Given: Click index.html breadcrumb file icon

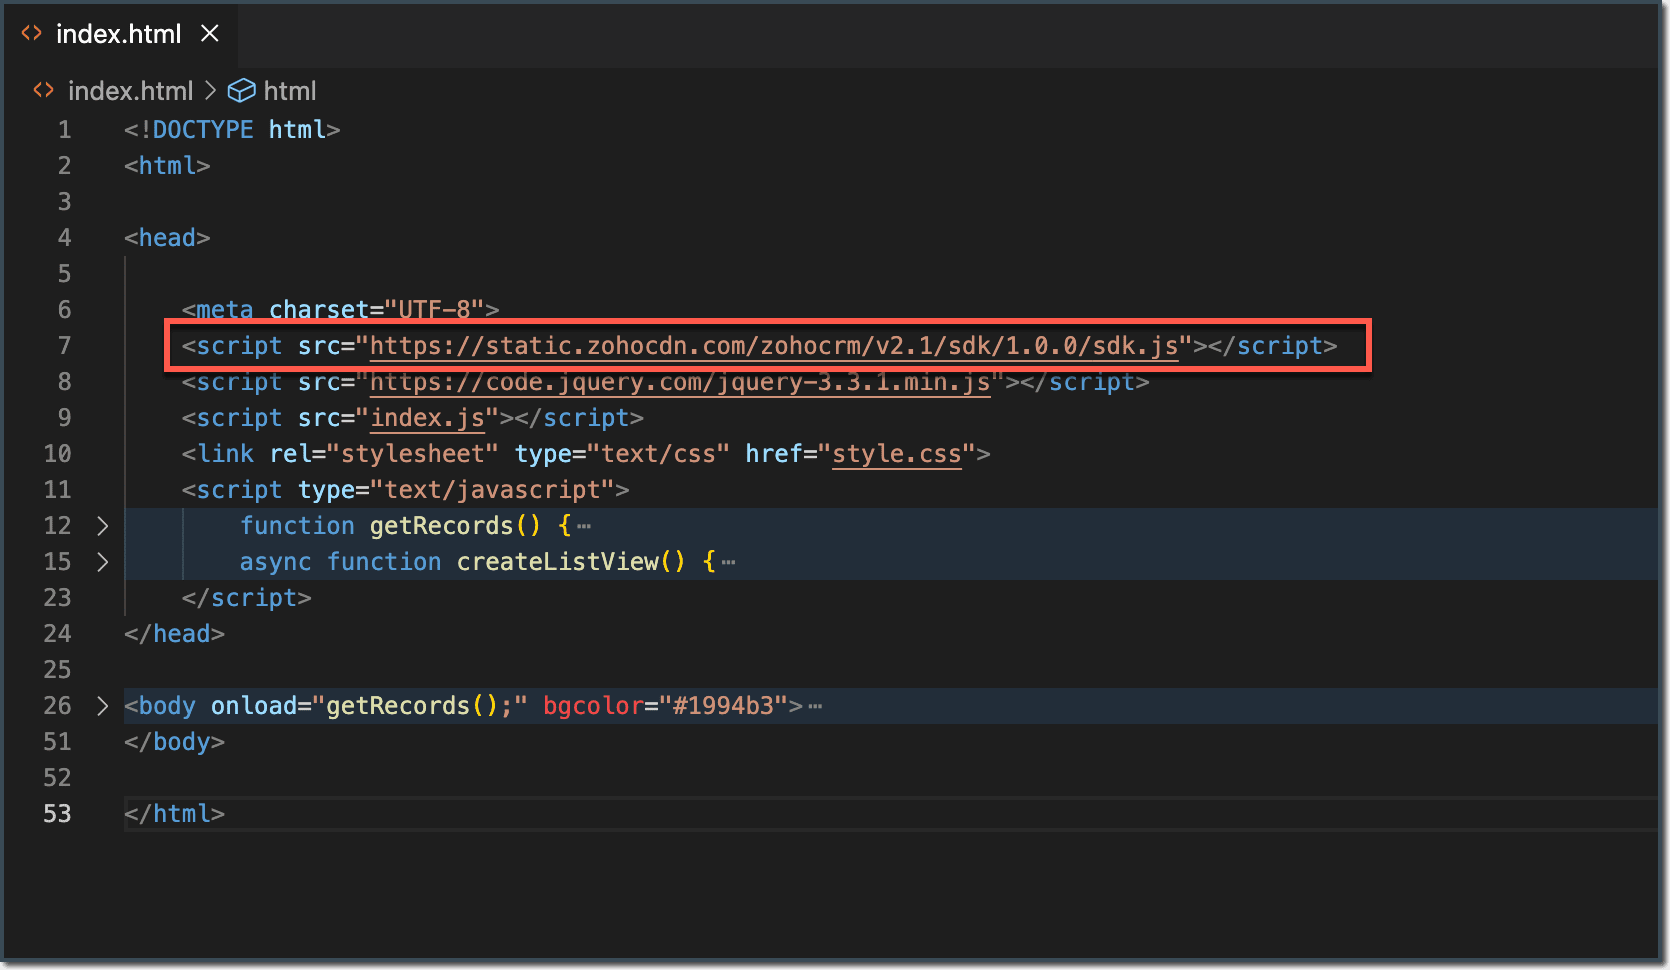Looking at the screenshot, I should coord(43,91).
